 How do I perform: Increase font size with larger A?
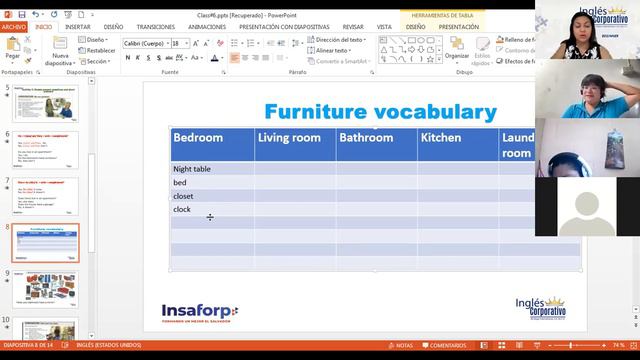[196, 43]
